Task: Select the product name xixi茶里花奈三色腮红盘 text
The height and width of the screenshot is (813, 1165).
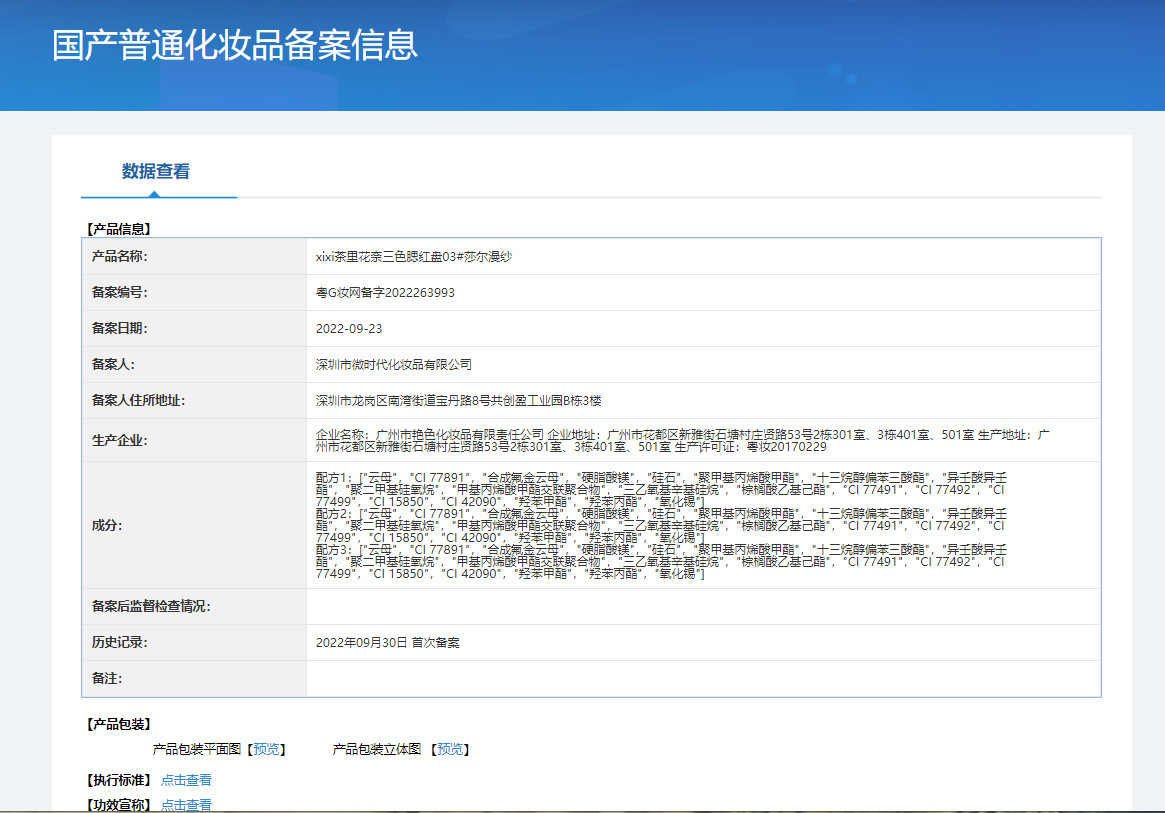Action: click(414, 257)
